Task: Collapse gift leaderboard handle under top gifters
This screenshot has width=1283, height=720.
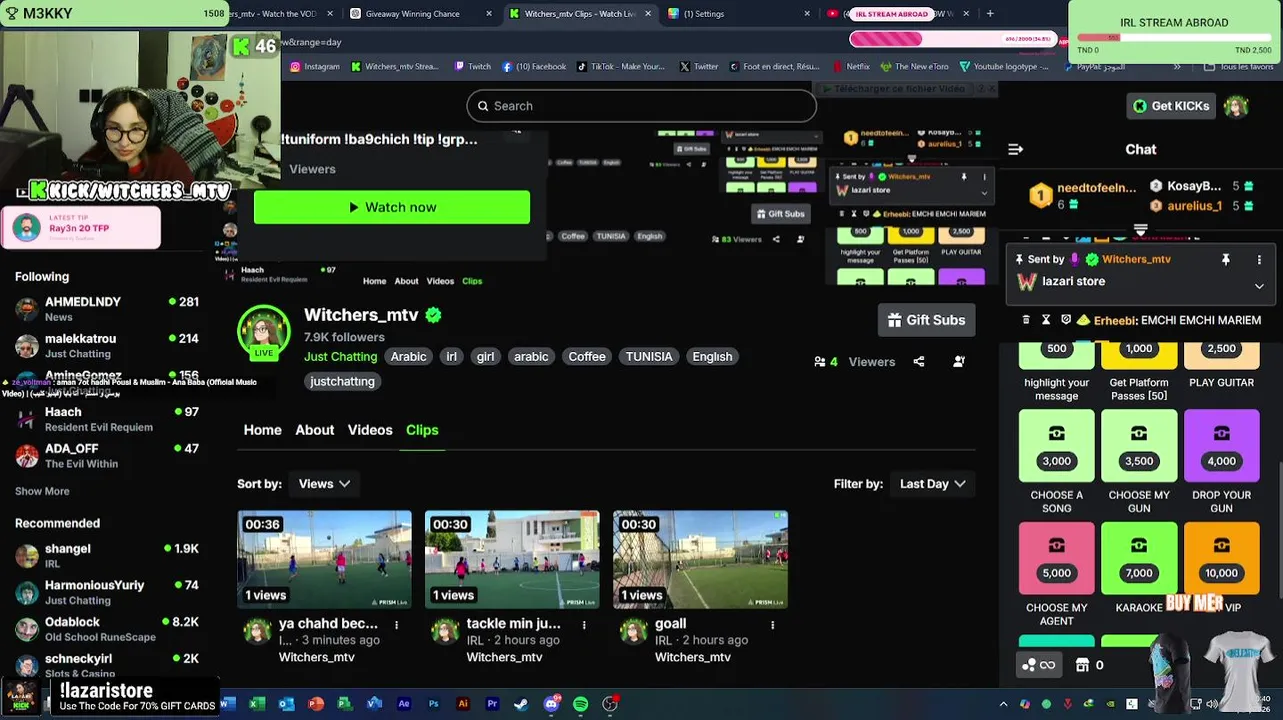Action: (x=1140, y=230)
